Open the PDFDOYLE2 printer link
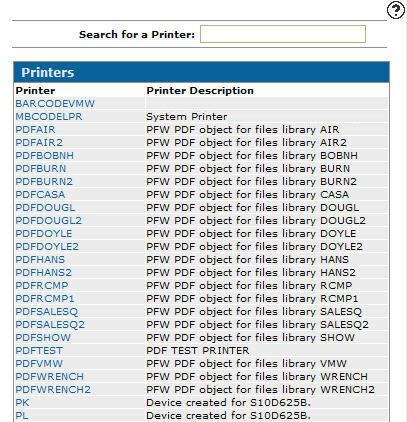407x422 pixels. point(47,247)
